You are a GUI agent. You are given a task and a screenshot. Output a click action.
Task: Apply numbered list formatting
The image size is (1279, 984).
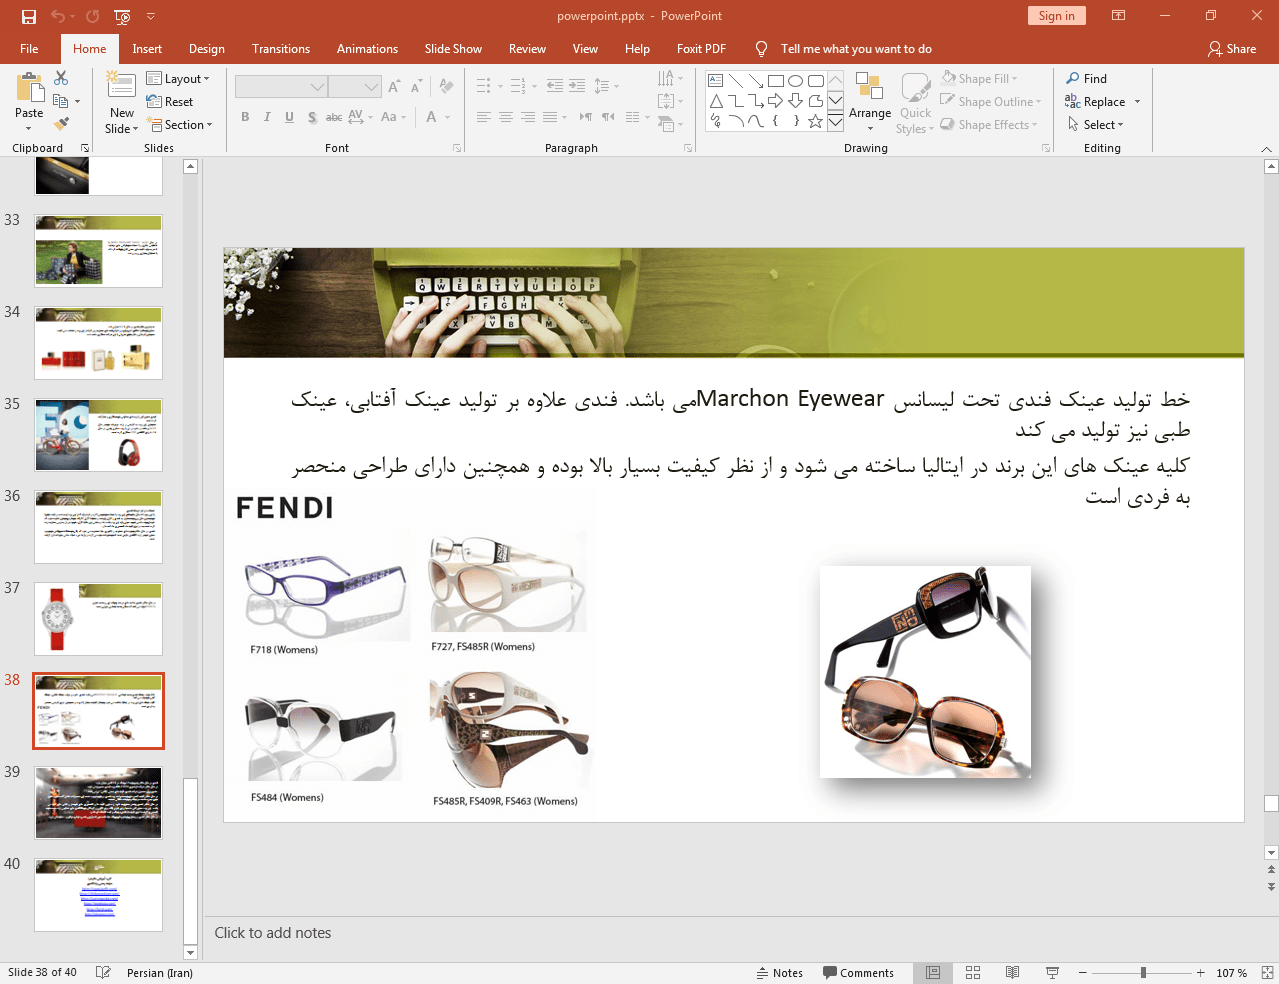518,86
